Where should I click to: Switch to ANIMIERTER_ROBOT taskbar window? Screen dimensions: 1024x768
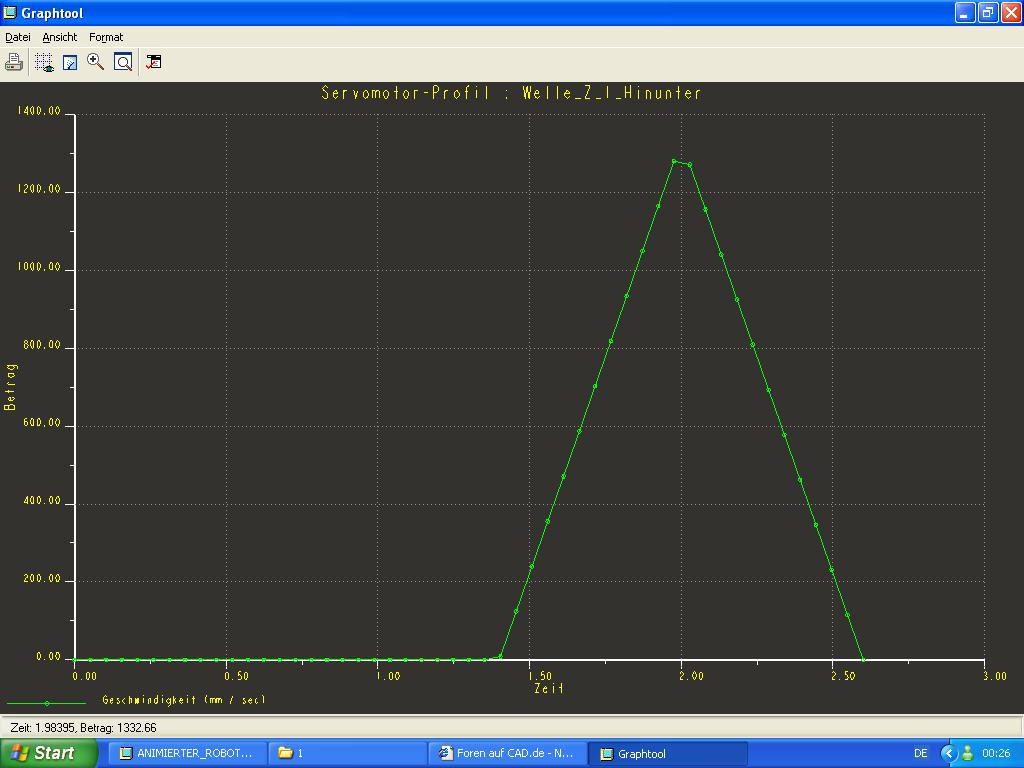[187, 754]
